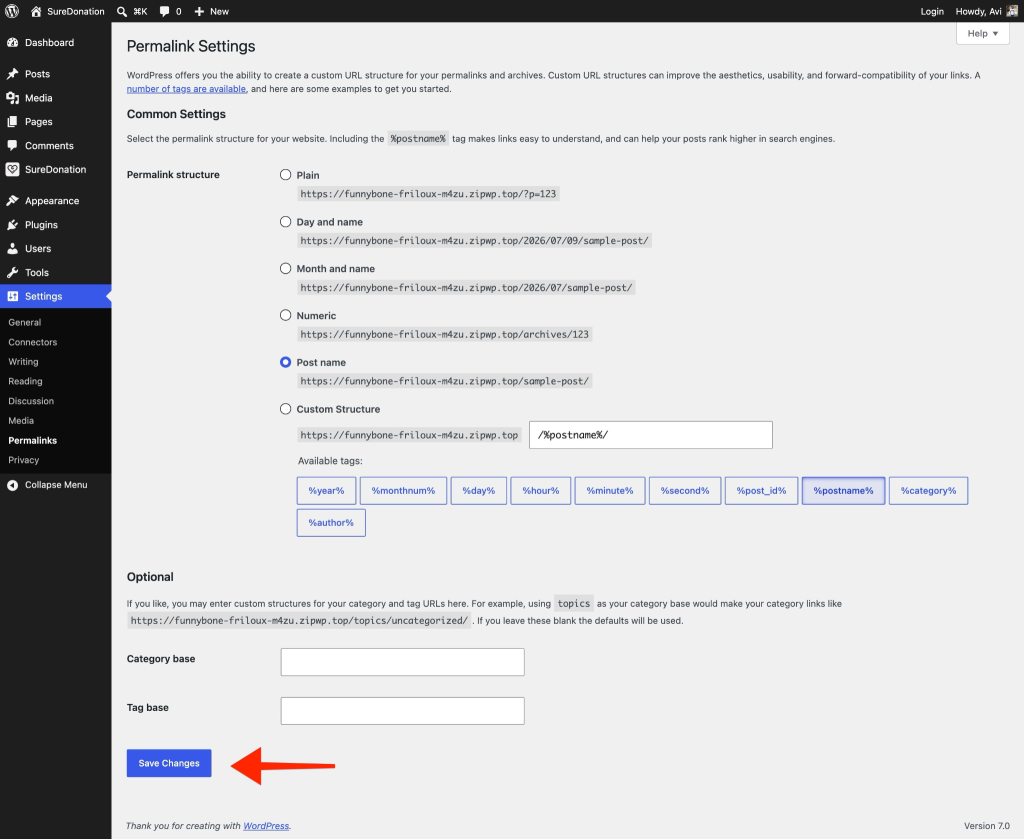
Task: Open Connectors settings submenu item
Action: point(33,342)
